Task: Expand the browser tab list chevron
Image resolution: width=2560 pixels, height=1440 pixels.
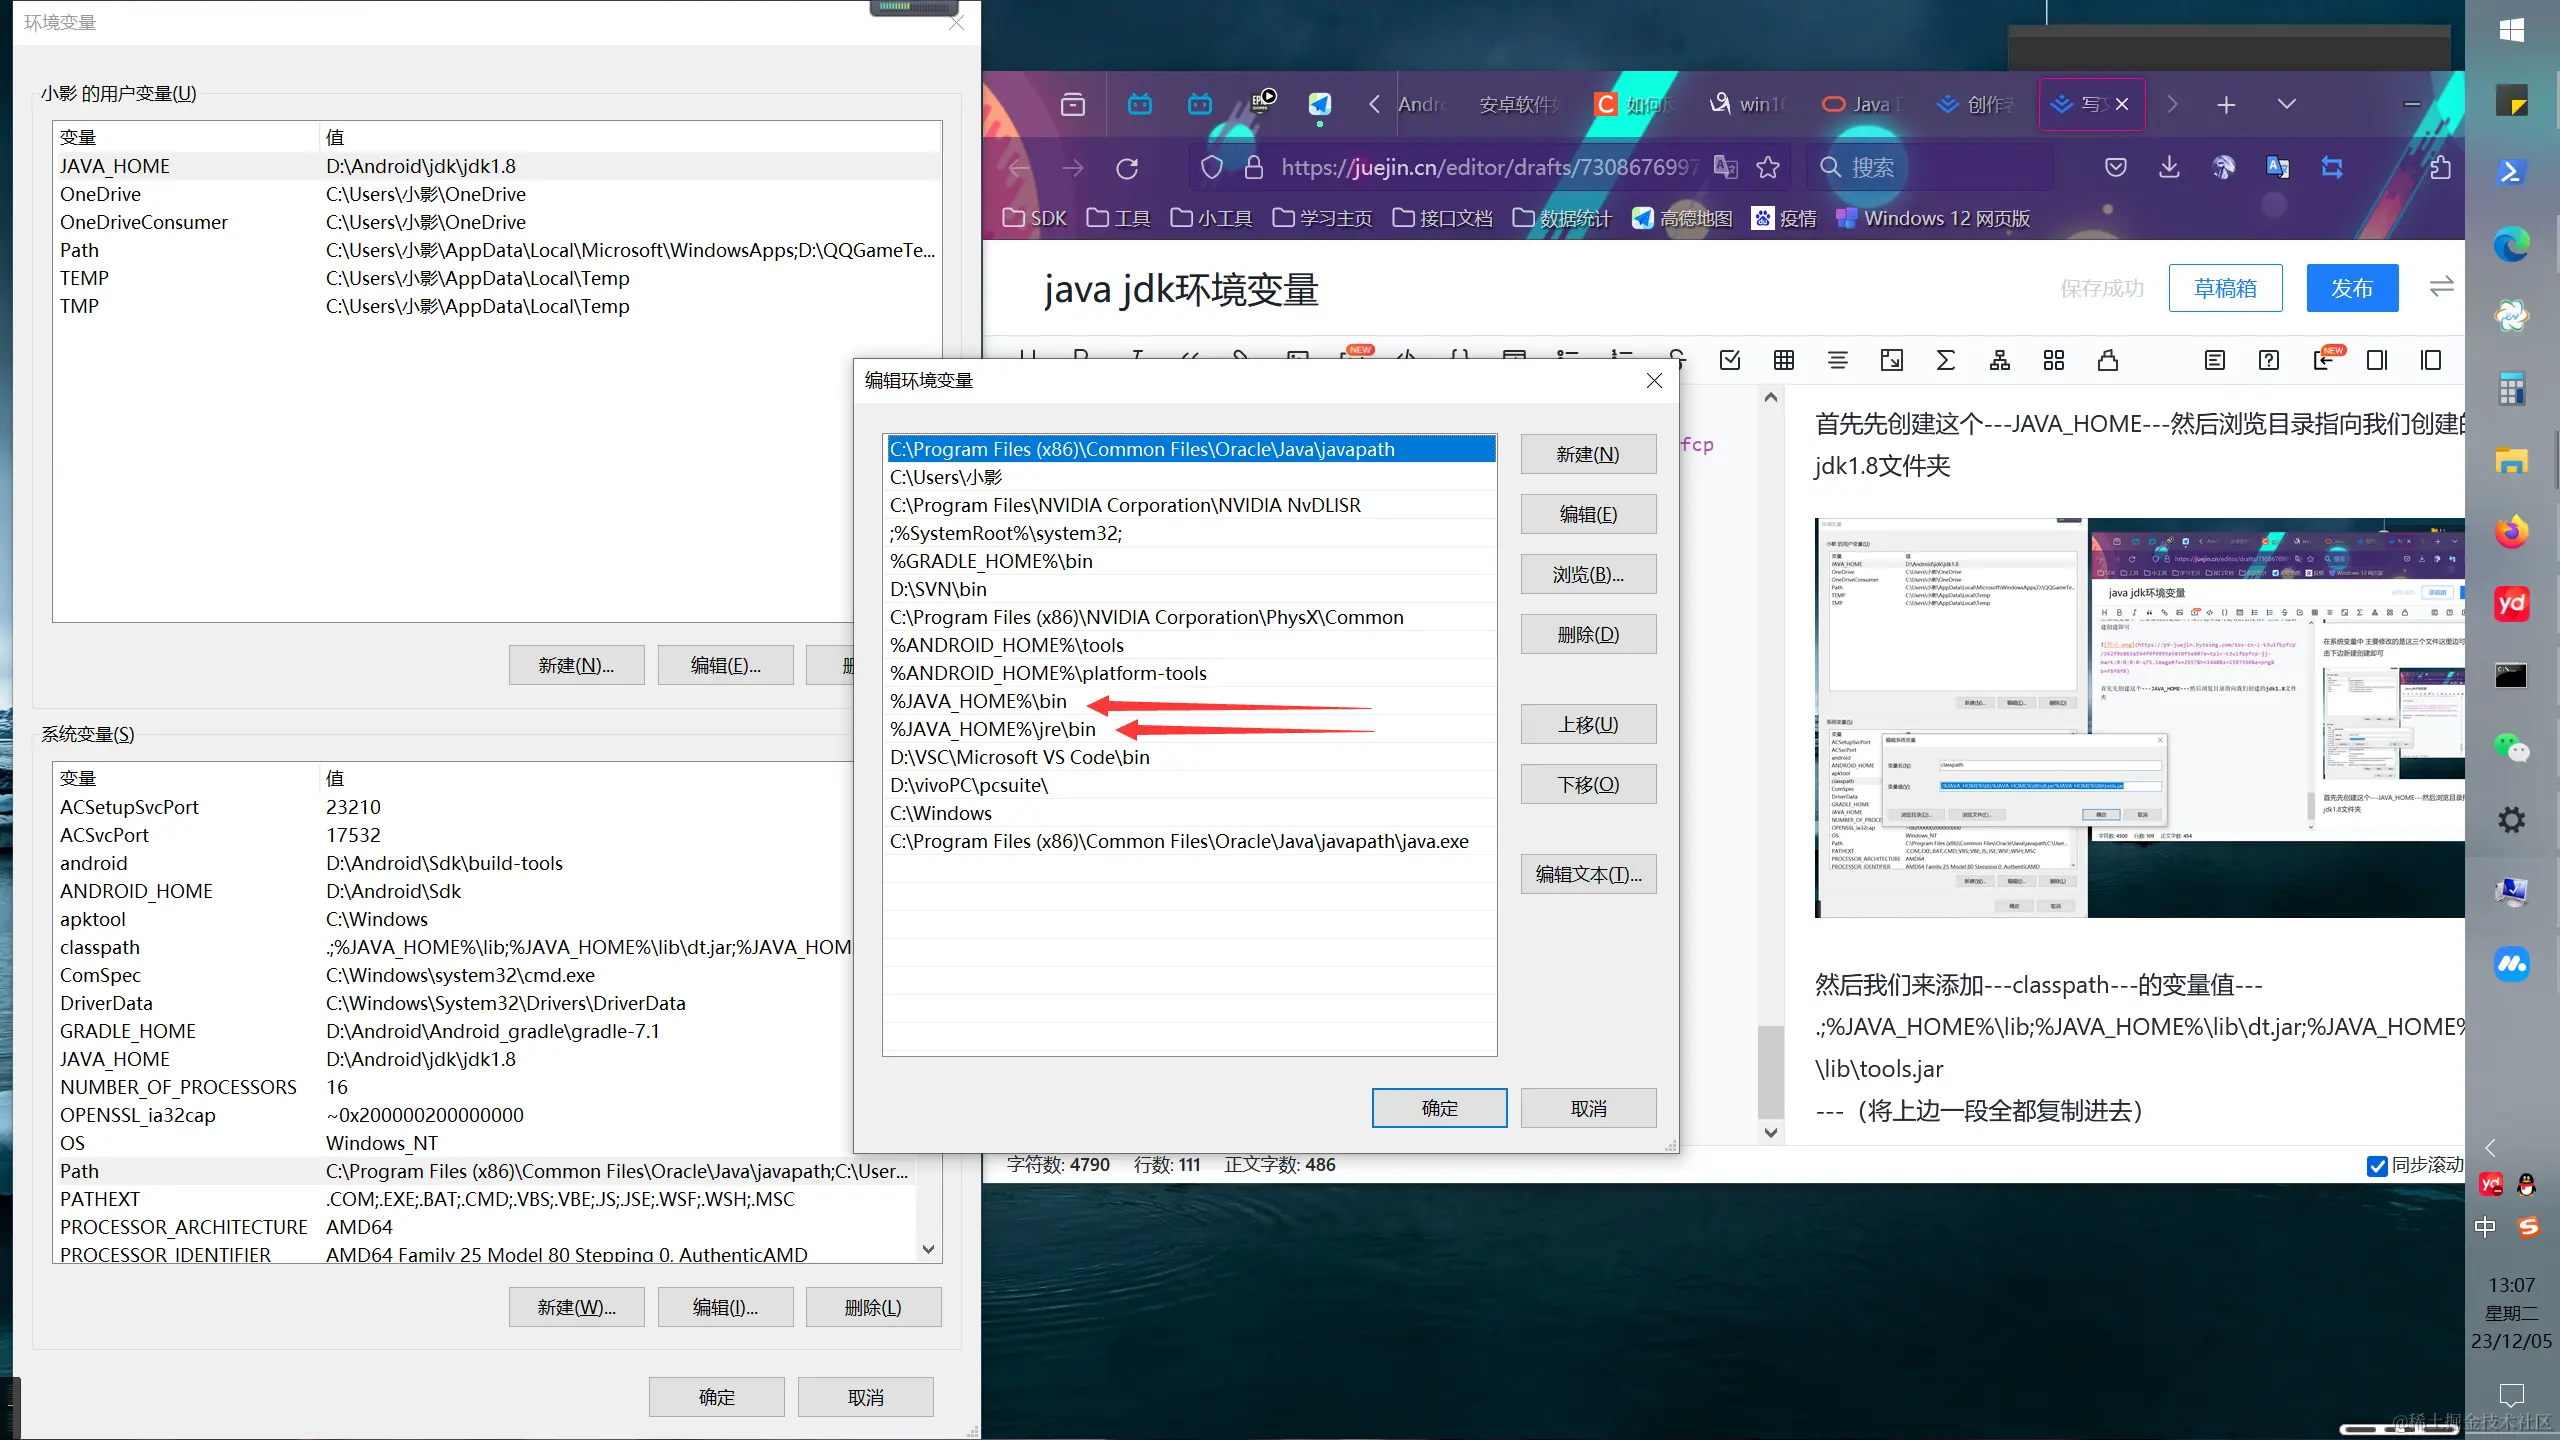Action: point(2287,104)
